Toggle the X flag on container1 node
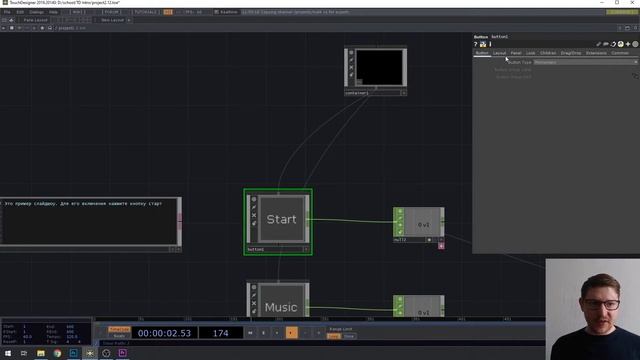Screen dimensions: 640x360 point(351,67)
